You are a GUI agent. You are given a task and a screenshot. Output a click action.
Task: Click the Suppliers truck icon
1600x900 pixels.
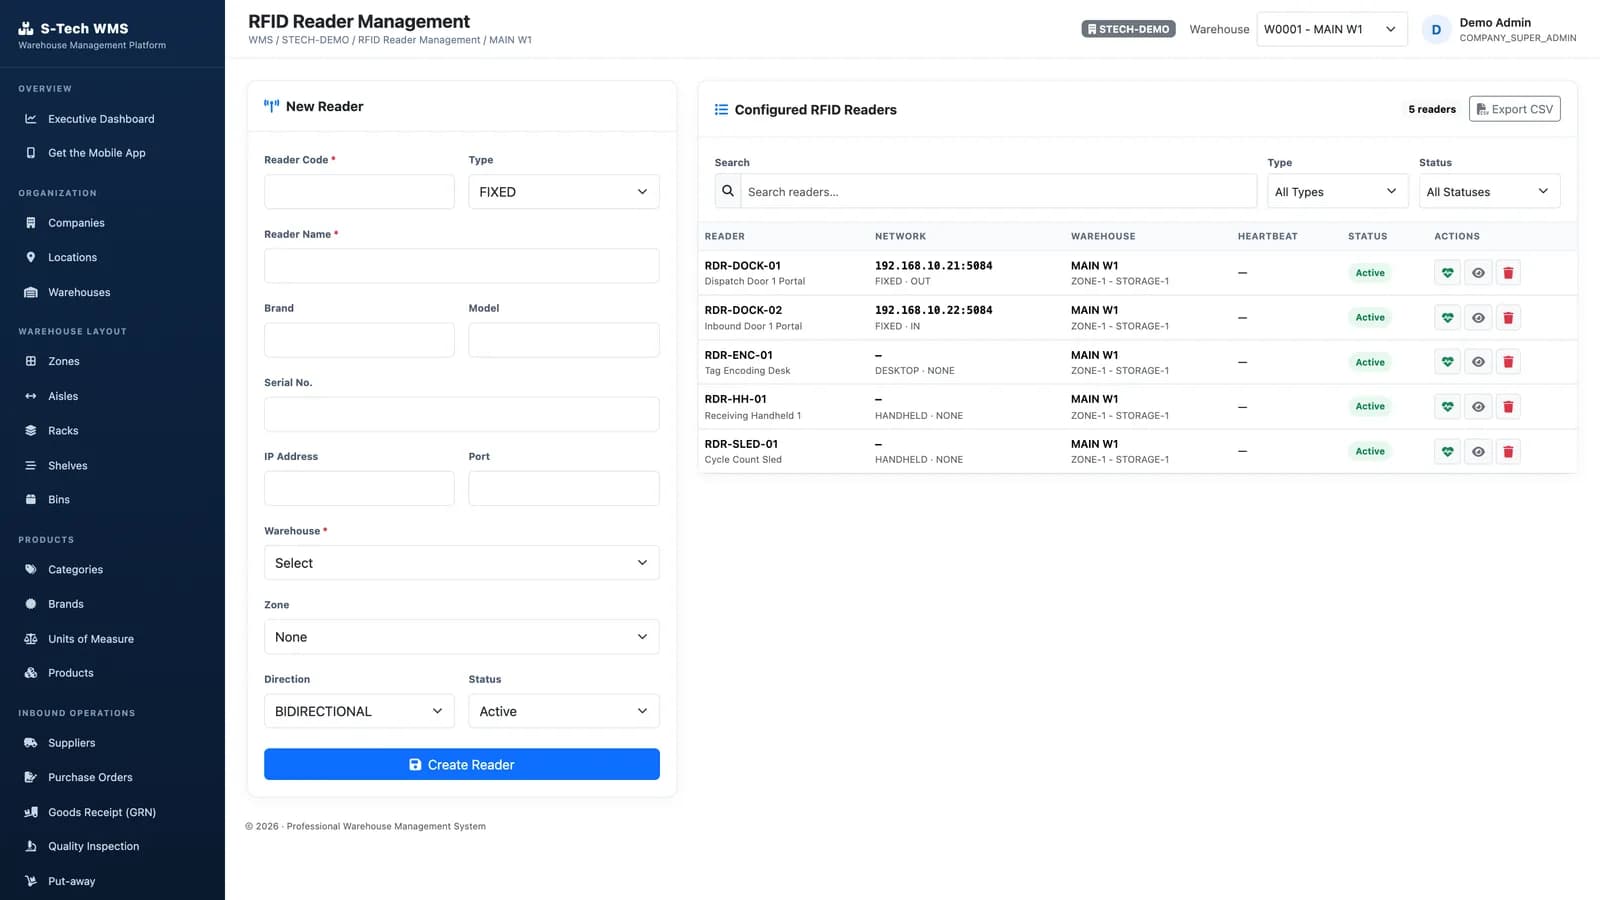coord(31,743)
